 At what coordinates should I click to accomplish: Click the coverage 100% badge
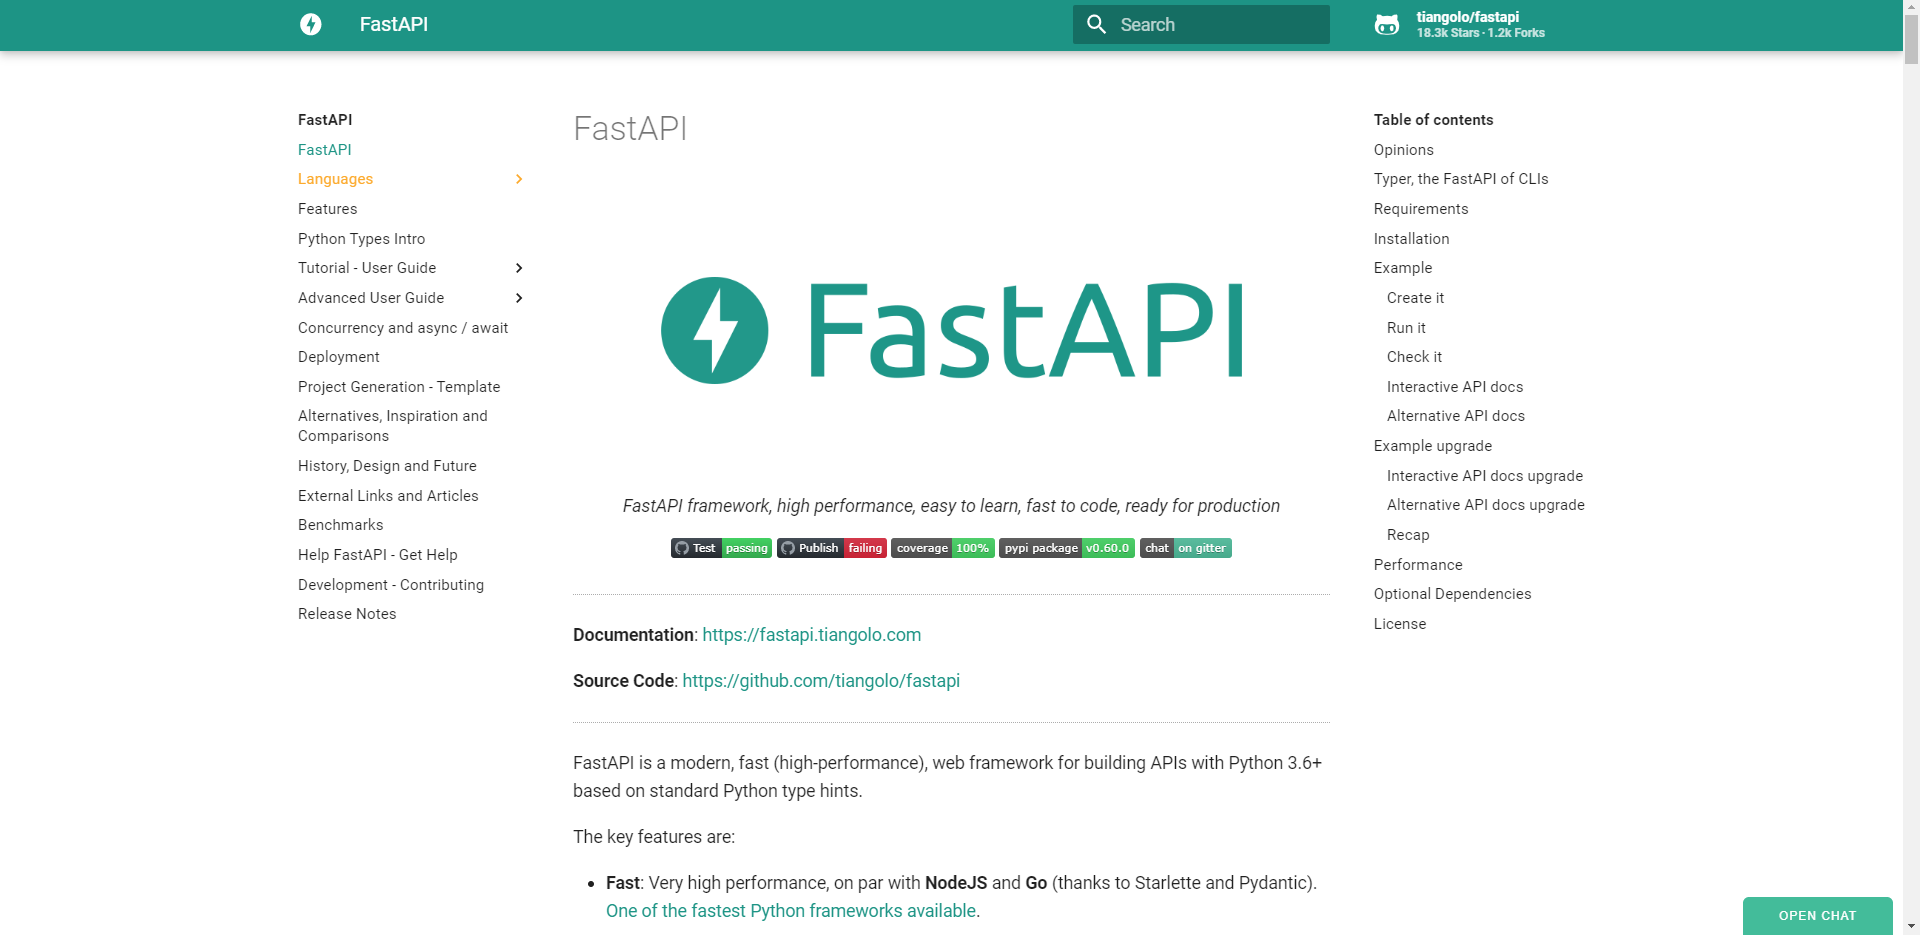click(x=943, y=548)
